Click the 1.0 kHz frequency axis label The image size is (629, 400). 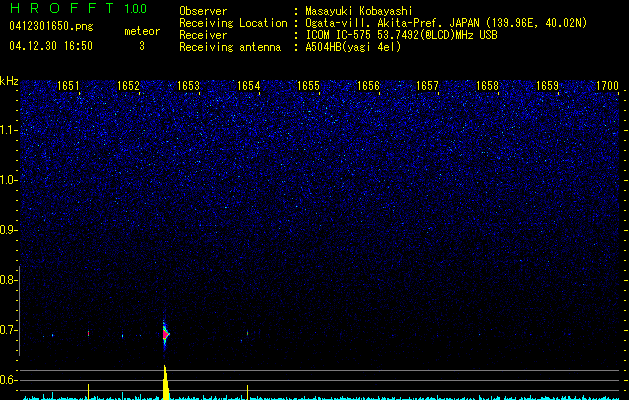click(8, 180)
